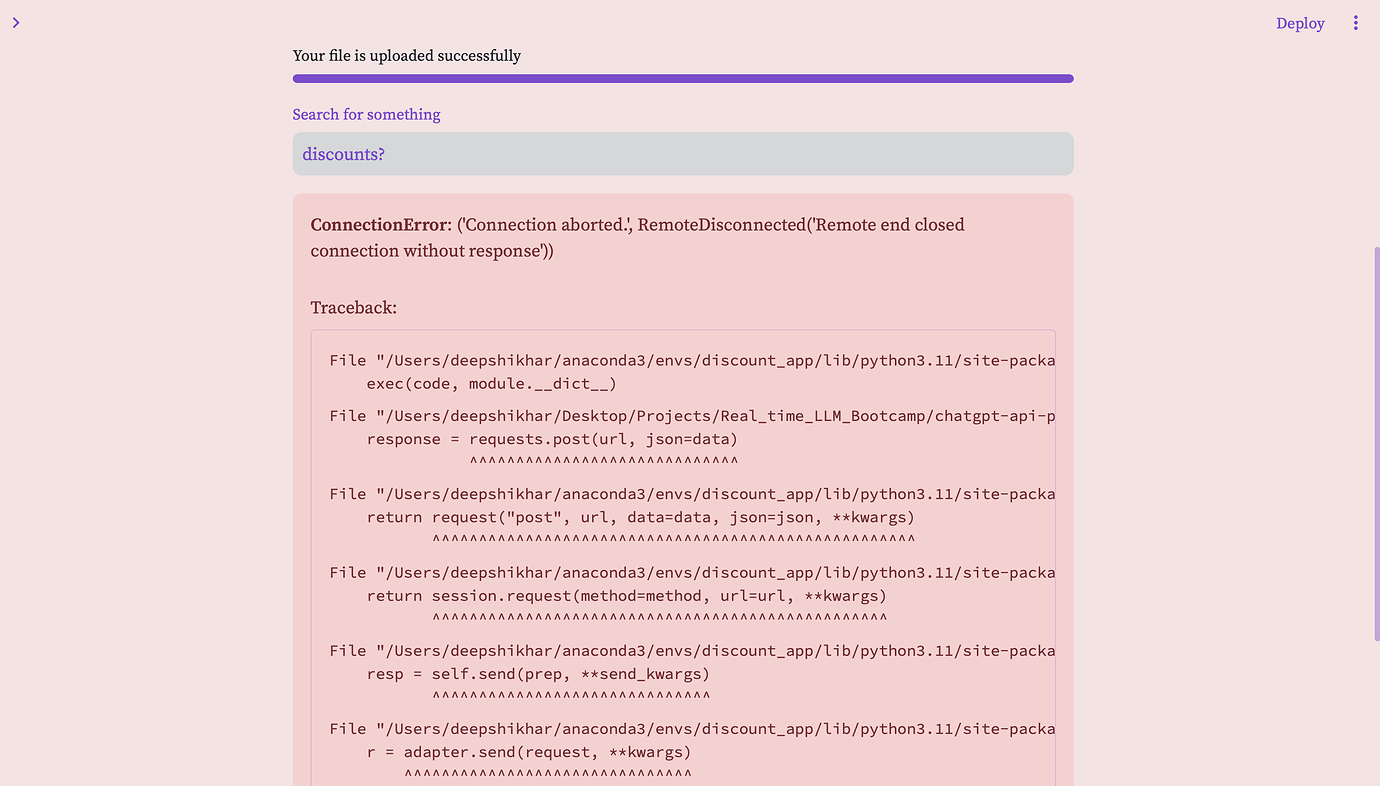Click the page vertical scrollbar thumb

point(1376,440)
